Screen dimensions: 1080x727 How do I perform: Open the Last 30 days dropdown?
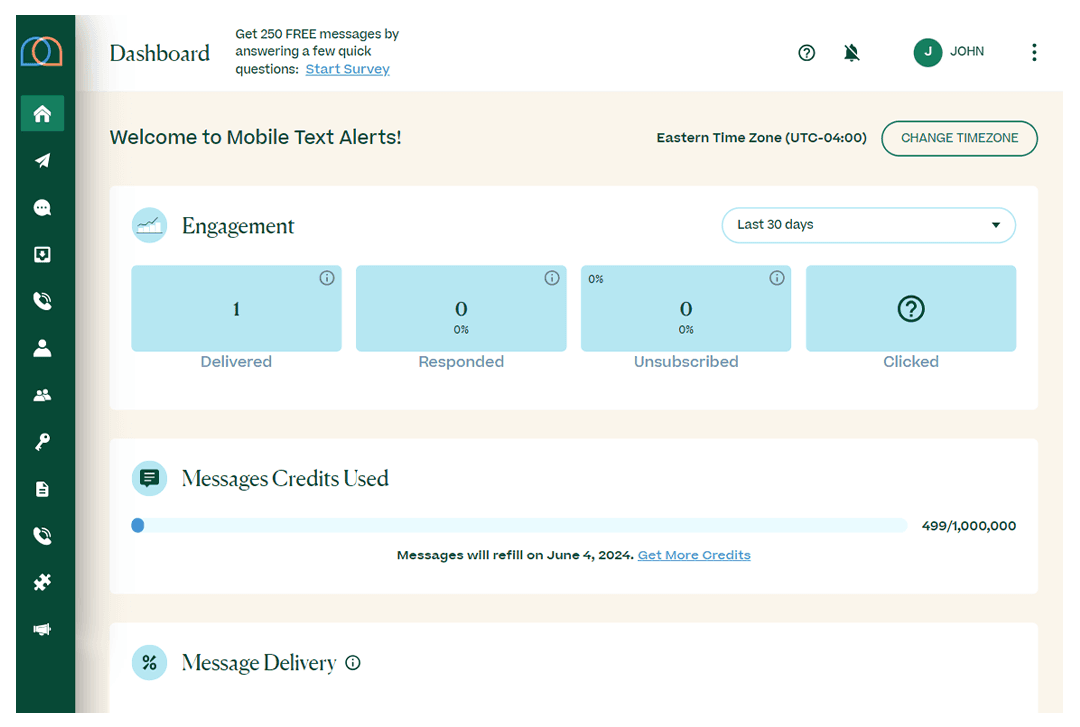(x=868, y=225)
